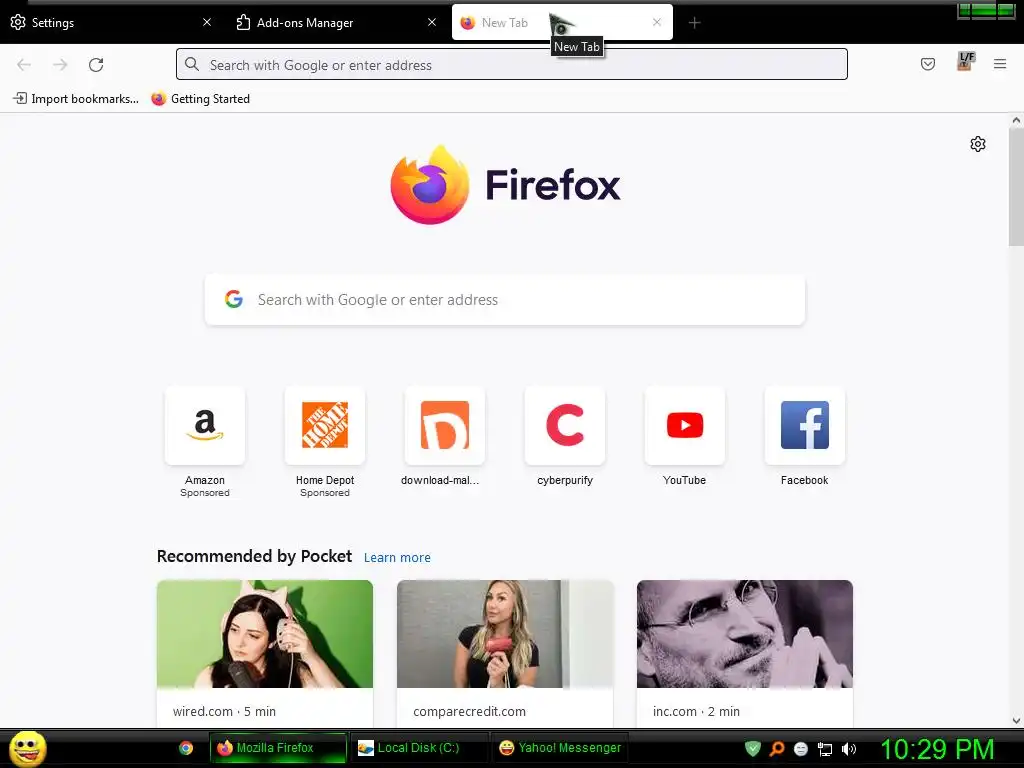The width and height of the screenshot is (1024, 768).
Task: Open the Firefox hamburger application menu
Action: pos(1000,64)
